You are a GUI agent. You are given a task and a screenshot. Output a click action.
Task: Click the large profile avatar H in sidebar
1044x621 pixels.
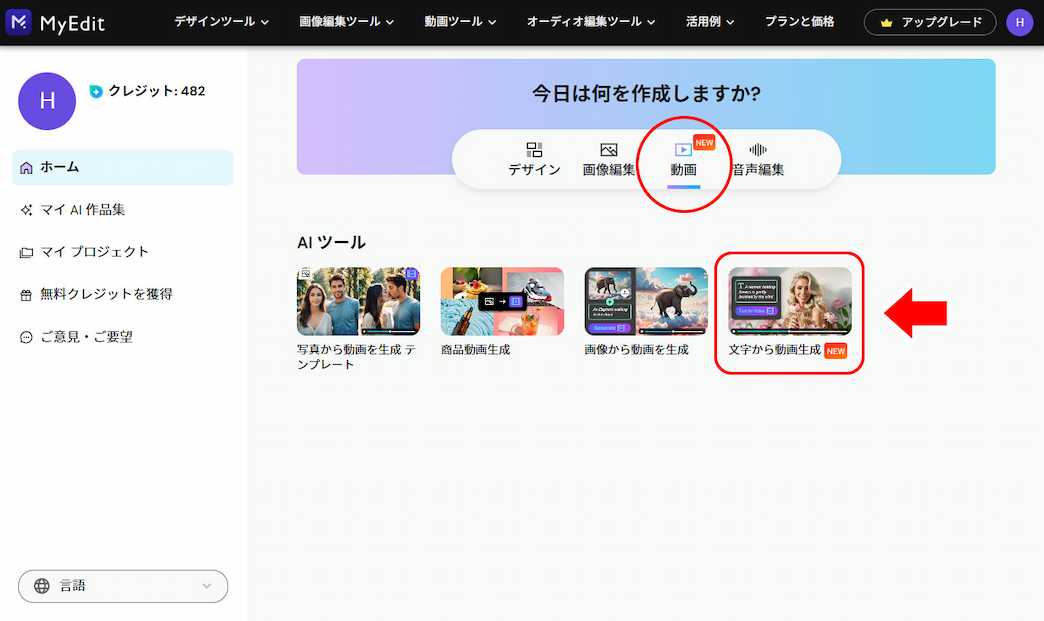click(47, 101)
